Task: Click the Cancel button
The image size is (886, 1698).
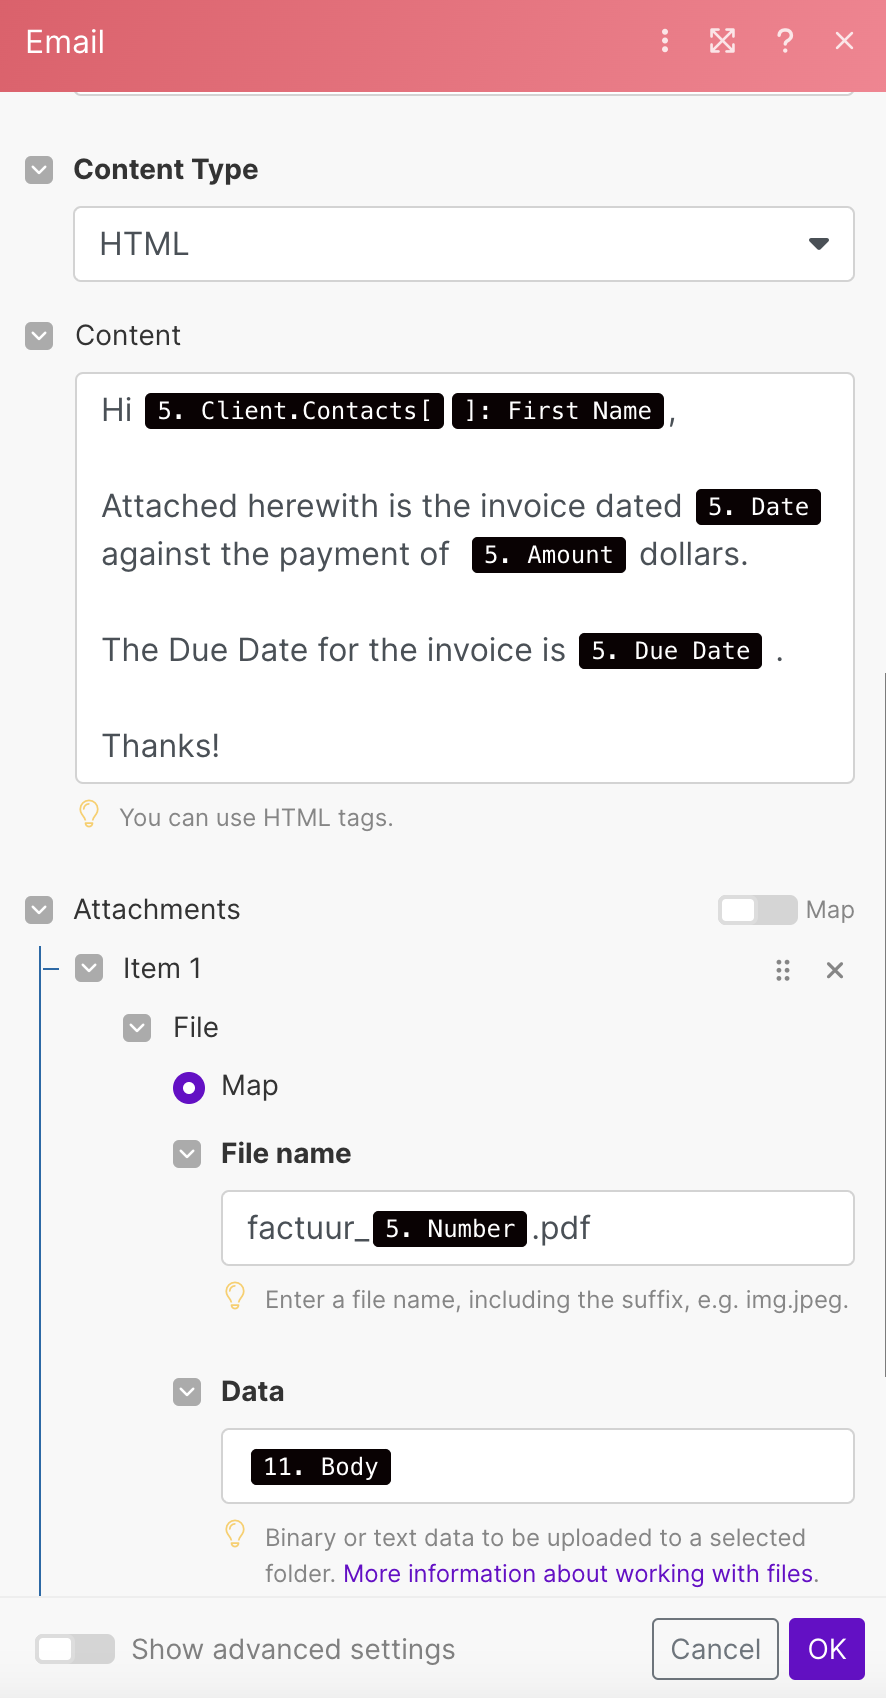Action: click(x=715, y=1649)
